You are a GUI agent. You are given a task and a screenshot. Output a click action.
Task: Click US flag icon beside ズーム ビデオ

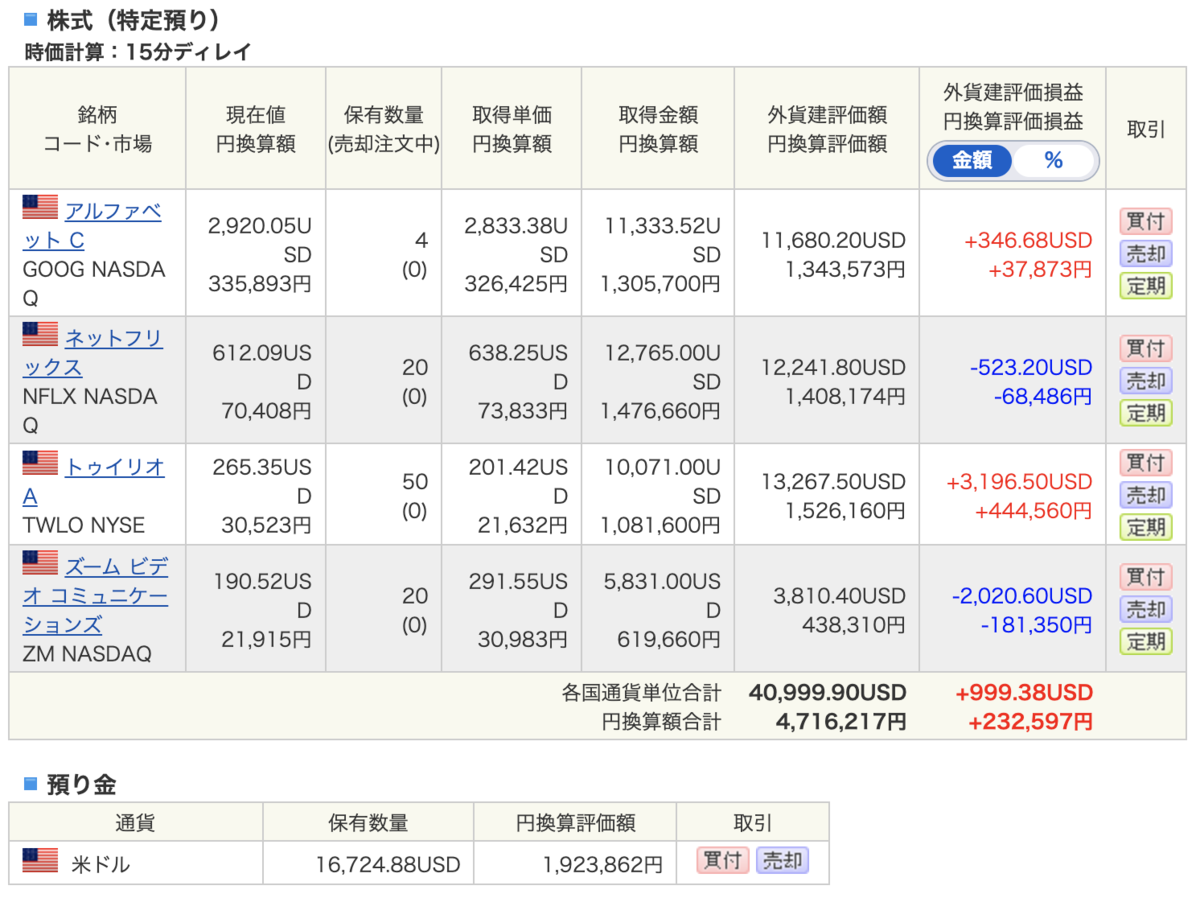coord(41,564)
